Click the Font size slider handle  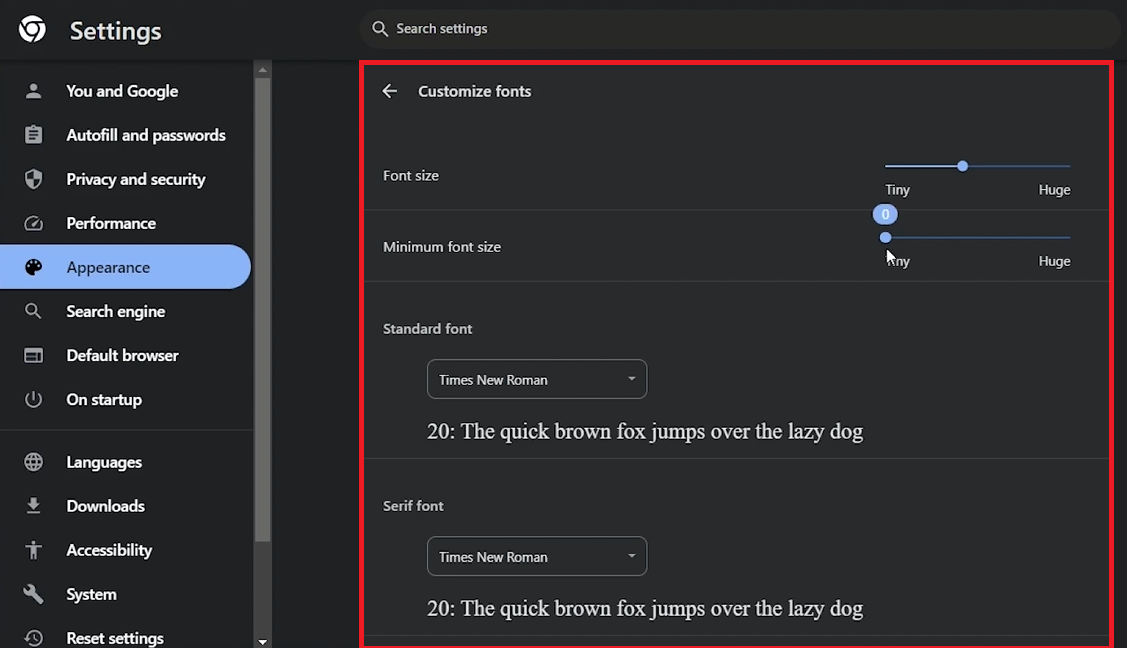962,166
